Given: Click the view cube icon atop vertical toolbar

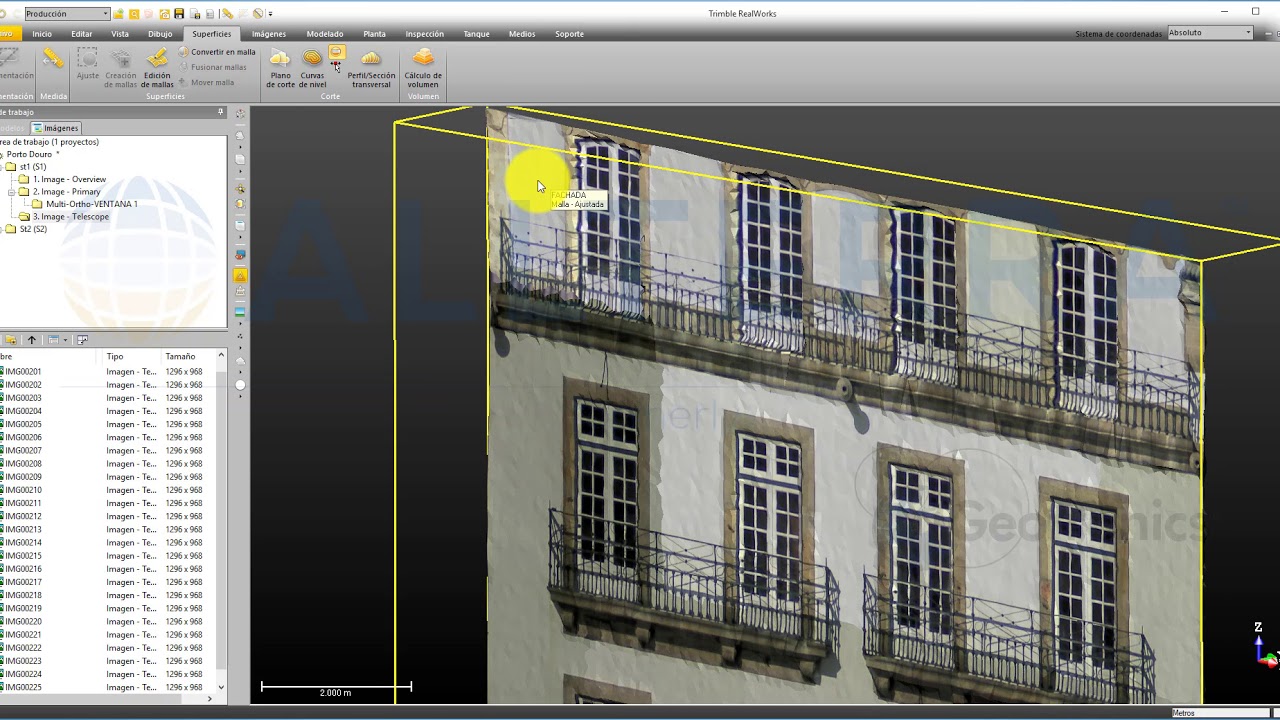Looking at the screenshot, I should click(240, 115).
